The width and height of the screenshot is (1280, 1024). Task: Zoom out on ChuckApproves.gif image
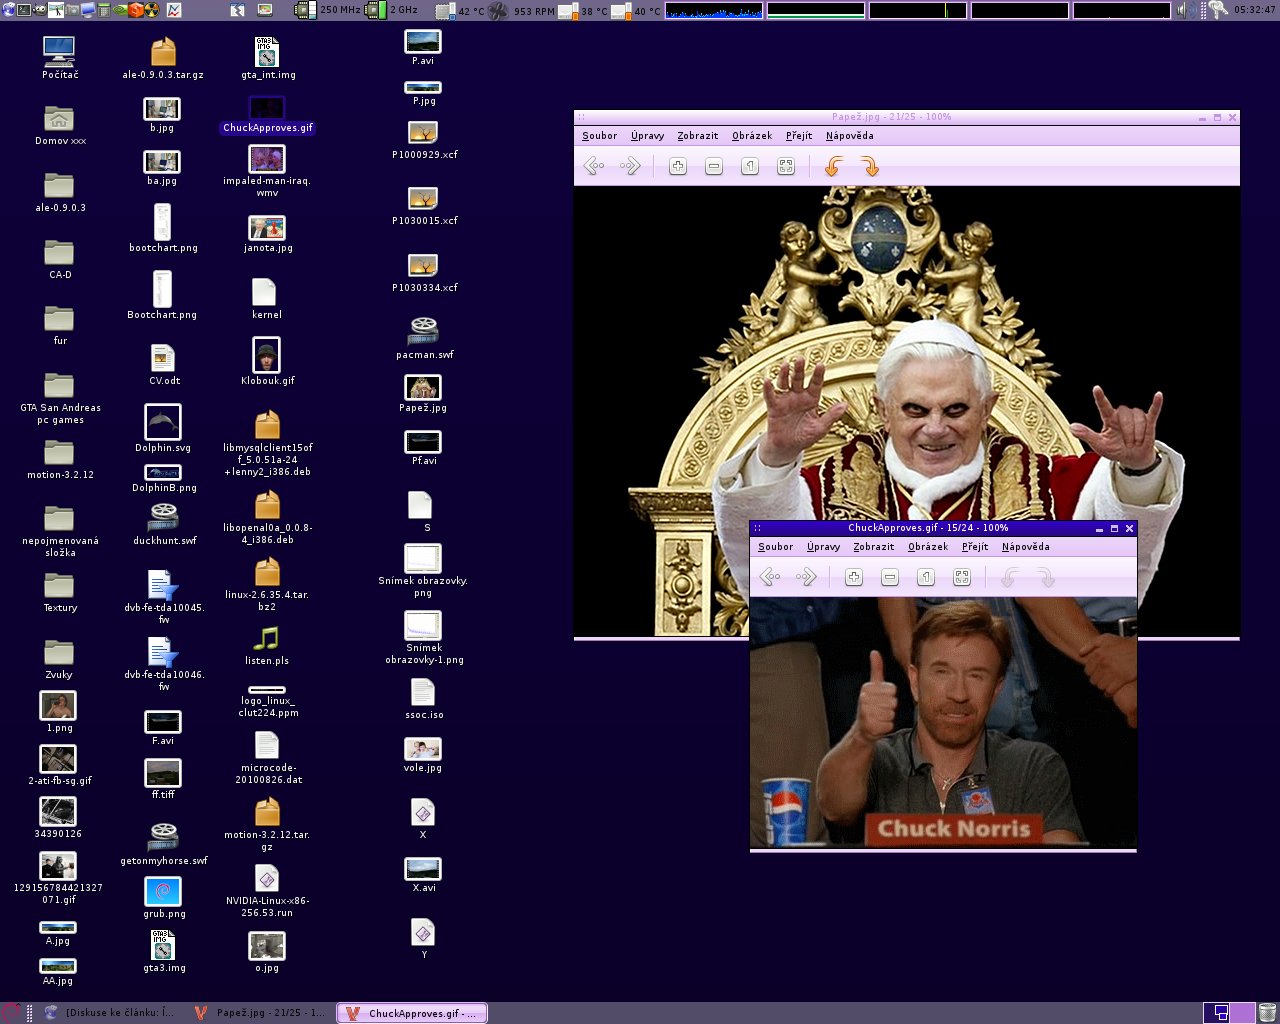pyautogui.click(x=890, y=577)
